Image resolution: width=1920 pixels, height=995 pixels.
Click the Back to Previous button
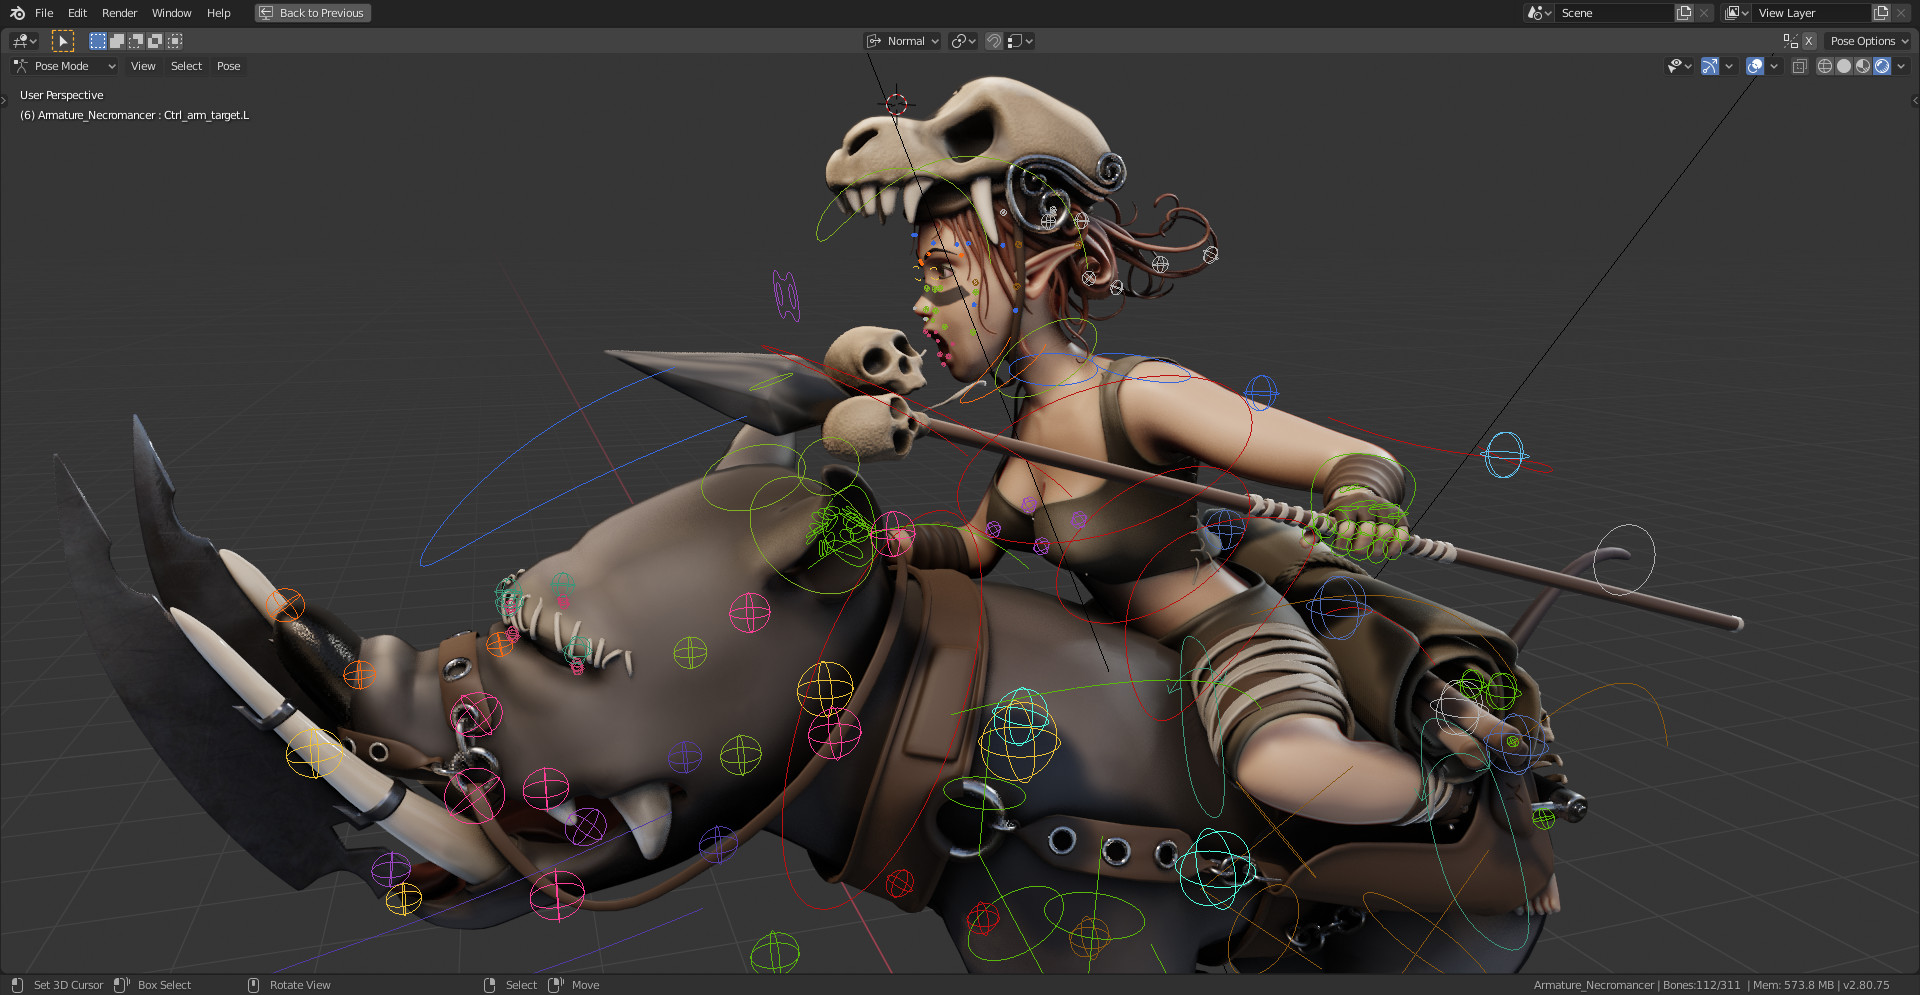point(312,13)
